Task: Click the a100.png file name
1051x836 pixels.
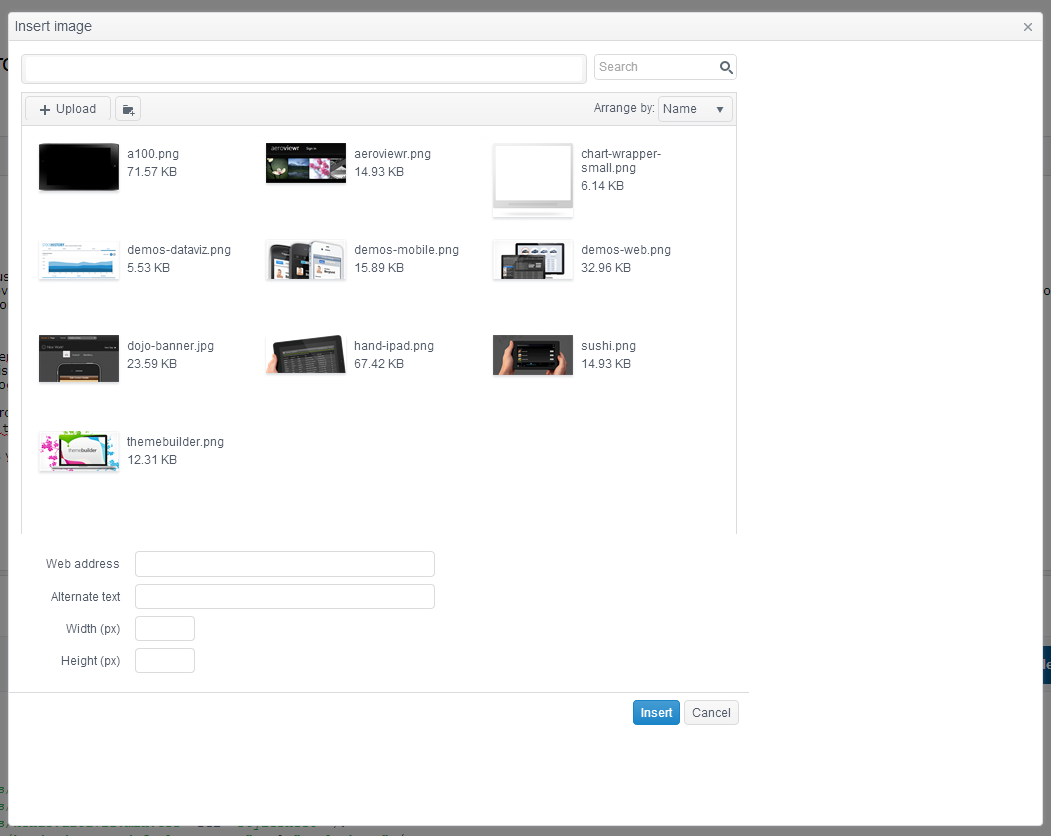Action: (x=153, y=154)
